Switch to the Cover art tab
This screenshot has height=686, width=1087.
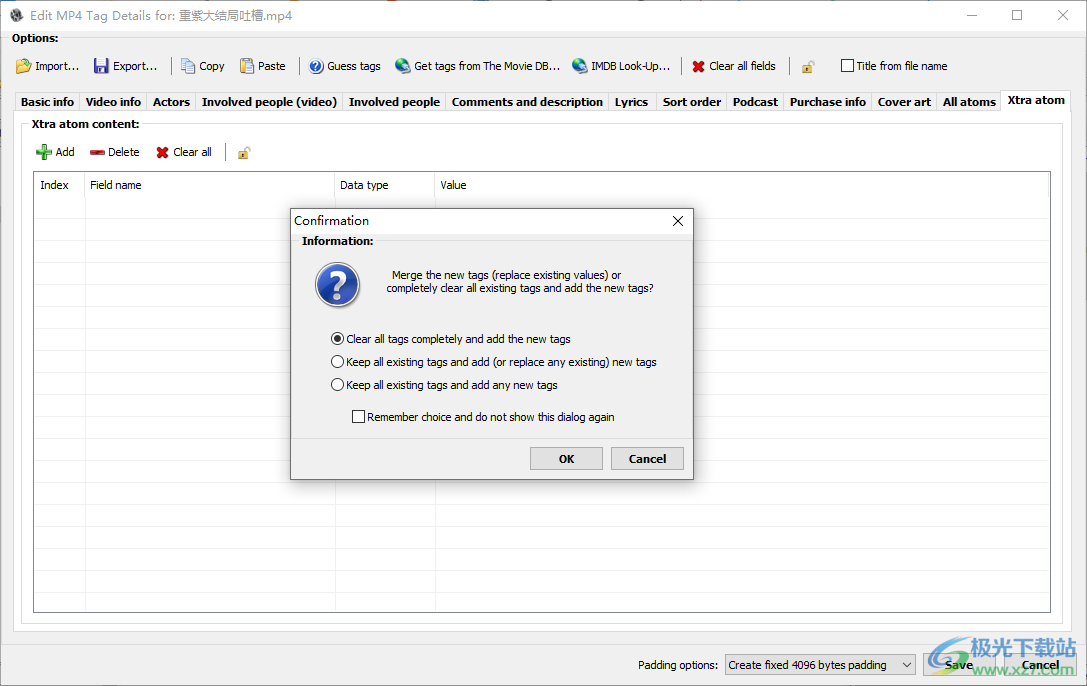click(x=904, y=102)
